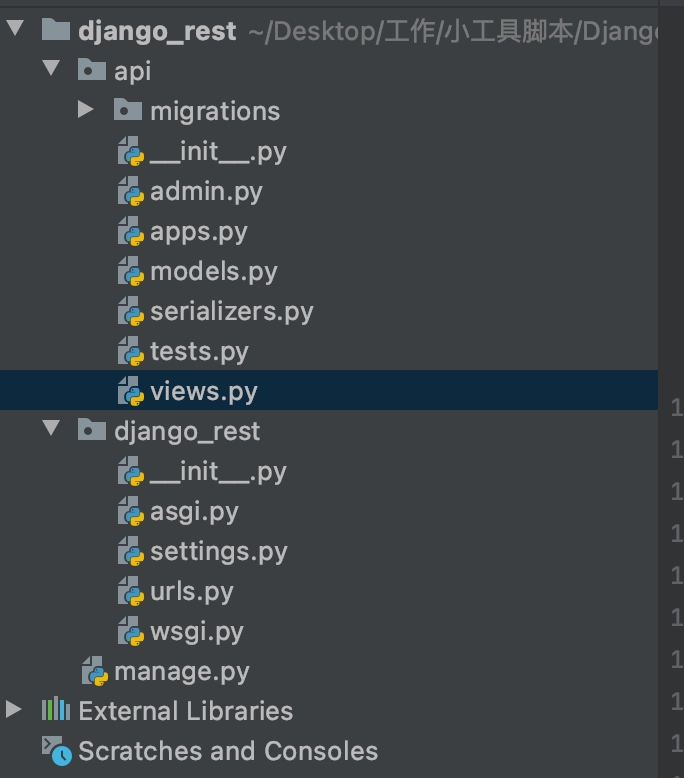Click the api package folder icon
The width and height of the screenshot is (684, 778).
tap(92, 70)
